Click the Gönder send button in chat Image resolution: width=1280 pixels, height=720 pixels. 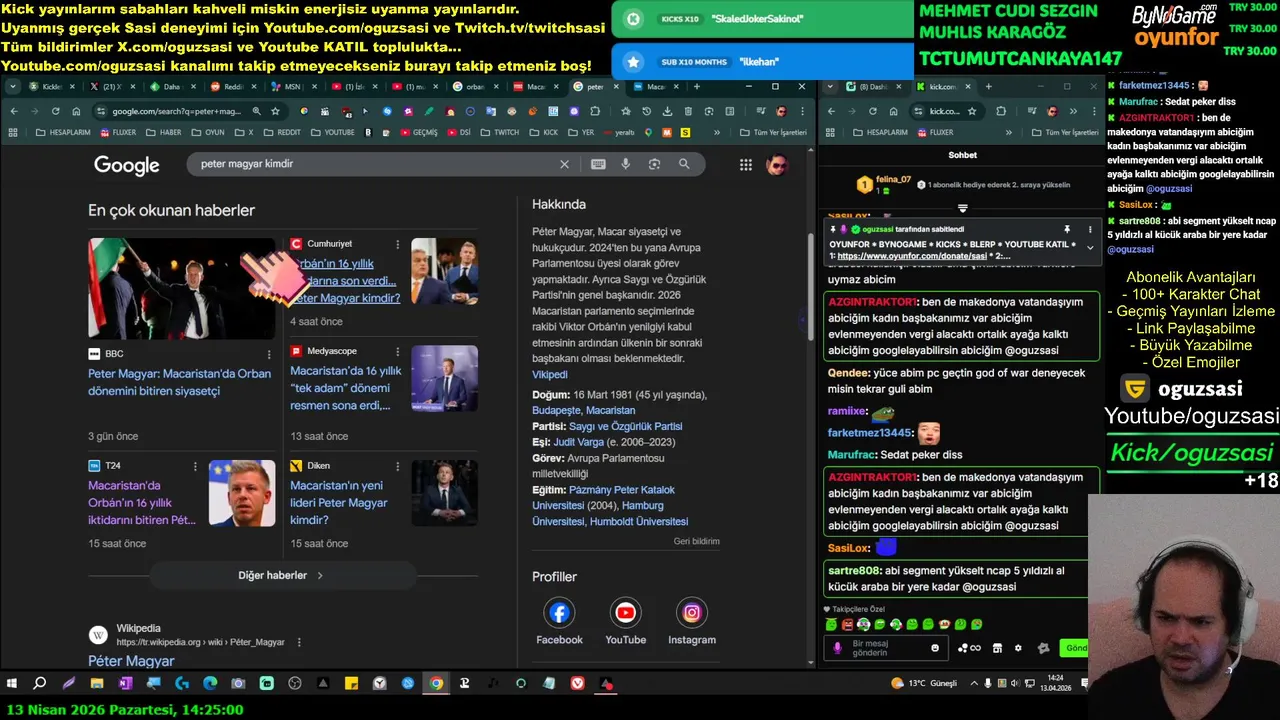point(1075,648)
